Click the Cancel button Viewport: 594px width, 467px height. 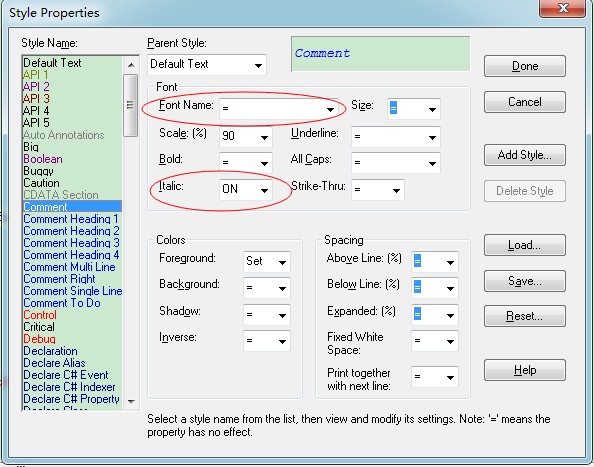pyautogui.click(x=525, y=102)
